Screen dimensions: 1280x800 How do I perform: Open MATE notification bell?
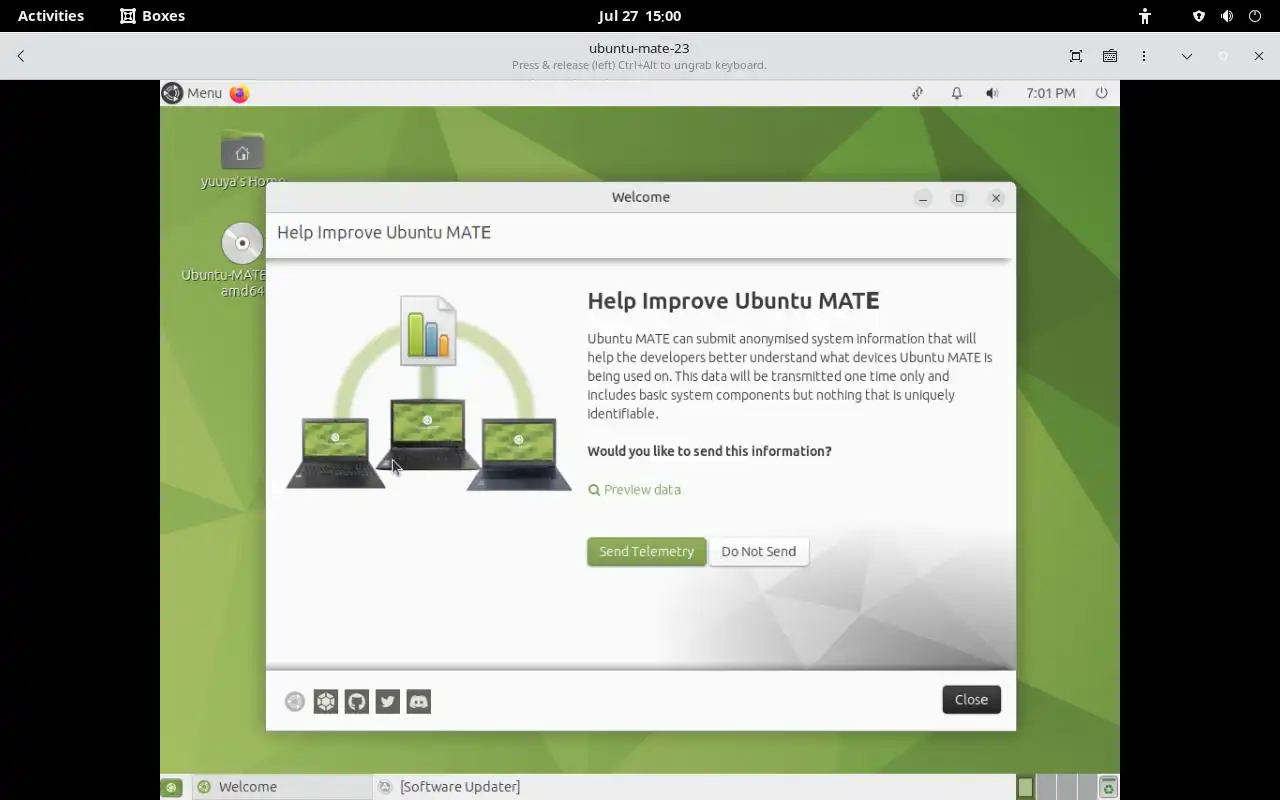click(x=957, y=93)
